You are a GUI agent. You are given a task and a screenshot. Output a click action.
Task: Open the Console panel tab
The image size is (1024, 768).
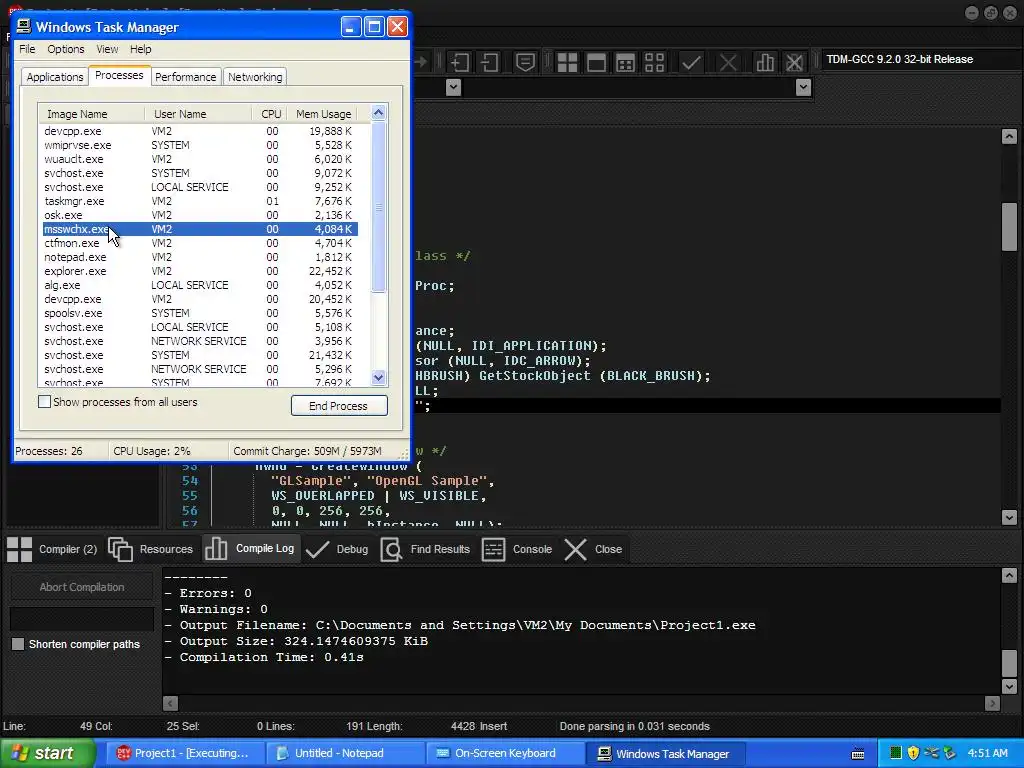click(517, 549)
